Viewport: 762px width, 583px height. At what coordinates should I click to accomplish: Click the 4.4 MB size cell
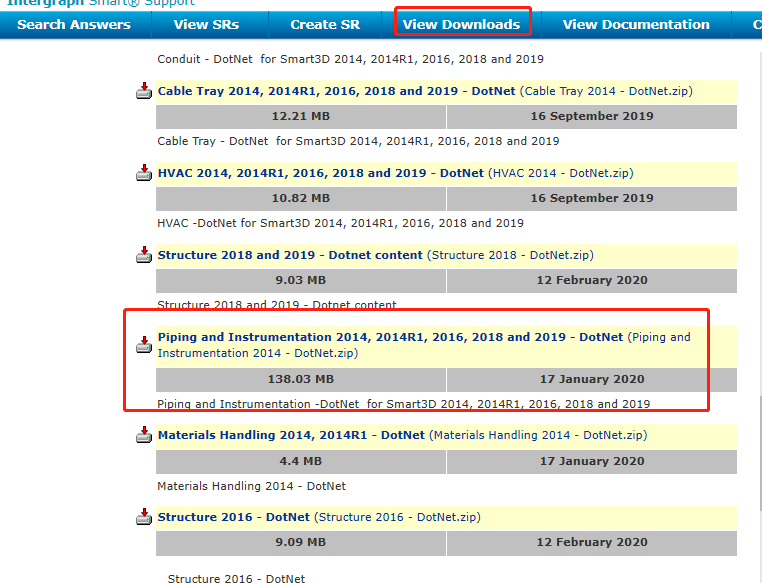click(301, 462)
